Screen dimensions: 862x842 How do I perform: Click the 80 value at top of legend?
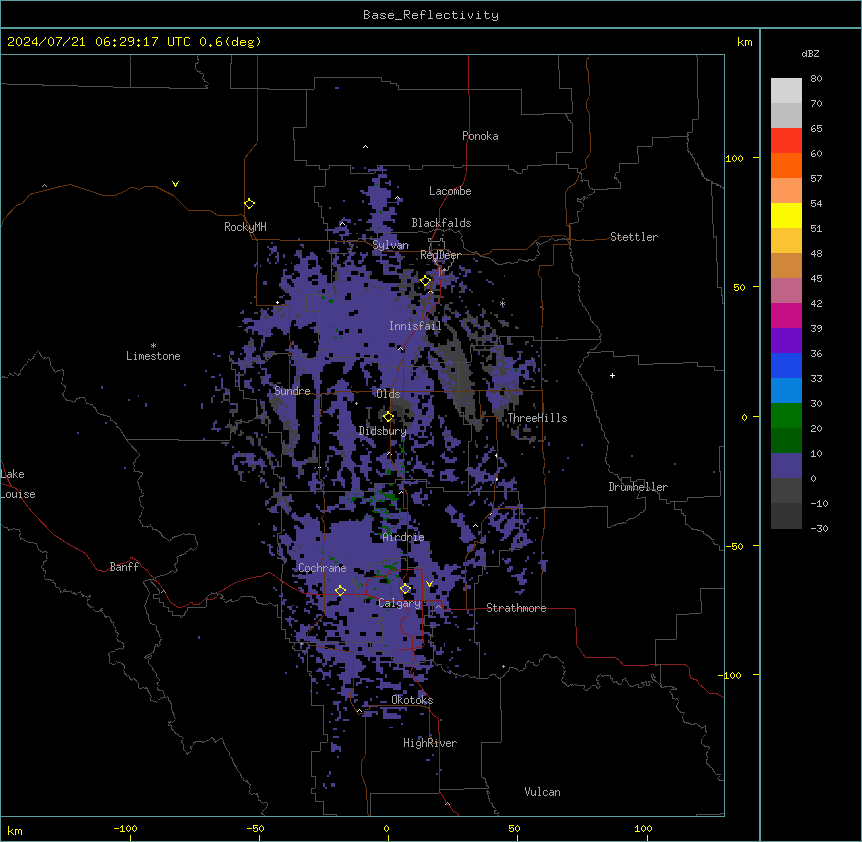816,79
